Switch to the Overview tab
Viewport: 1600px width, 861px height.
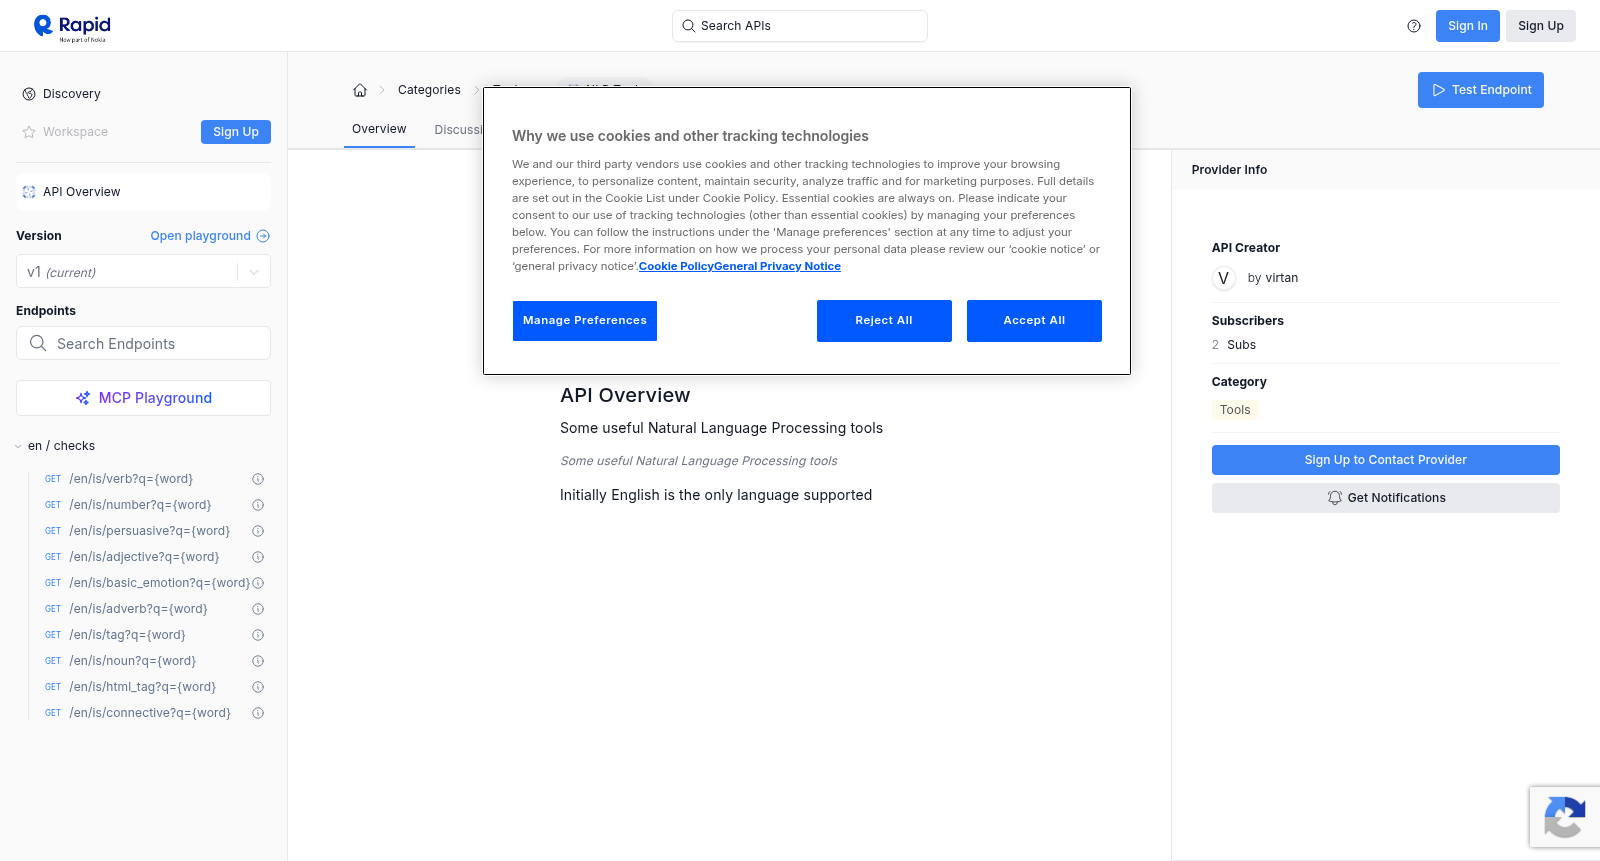379,129
